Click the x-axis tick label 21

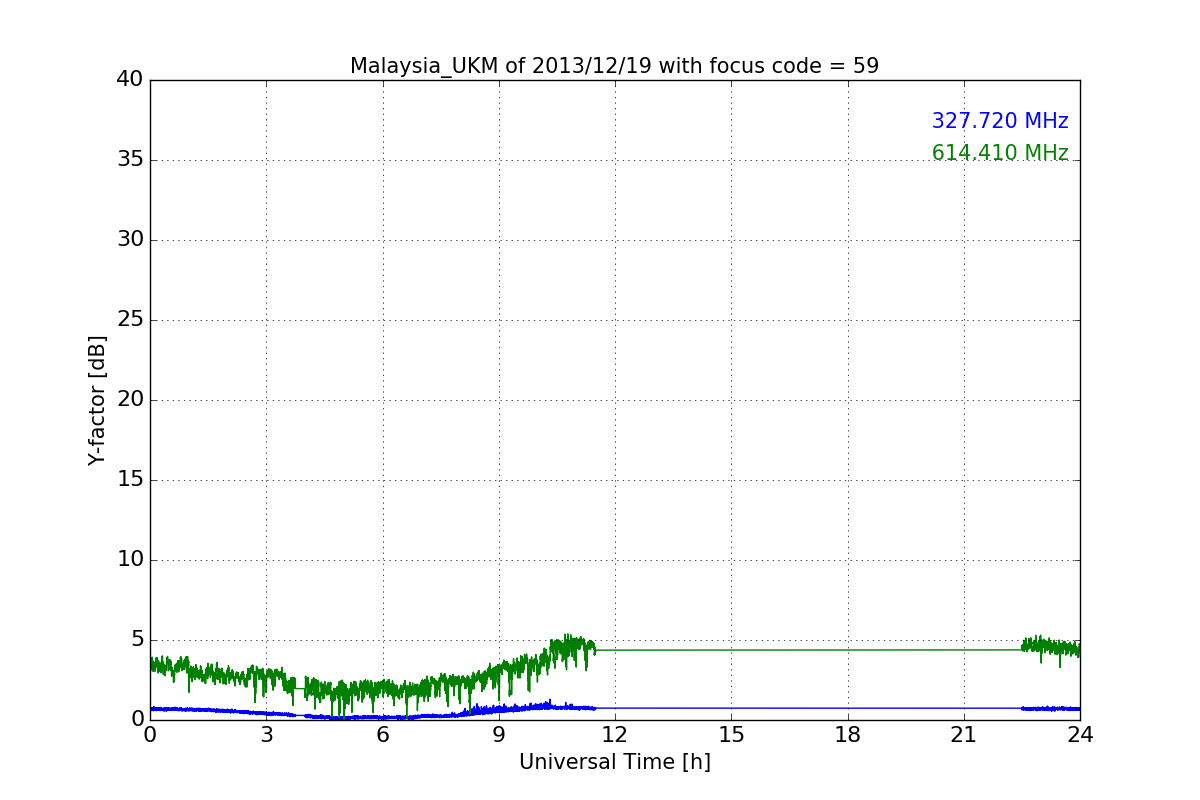964,735
